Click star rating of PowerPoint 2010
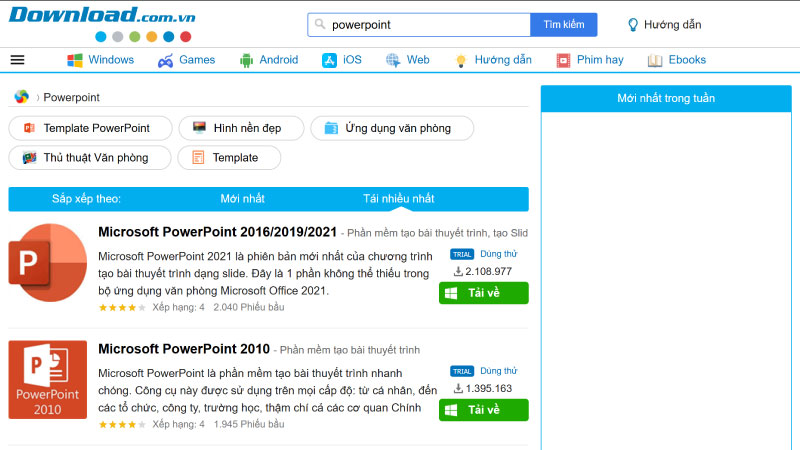This screenshot has width=800, height=450. click(x=122, y=424)
